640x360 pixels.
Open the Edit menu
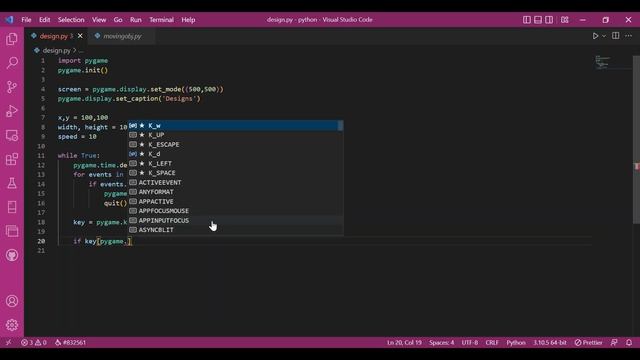44,20
